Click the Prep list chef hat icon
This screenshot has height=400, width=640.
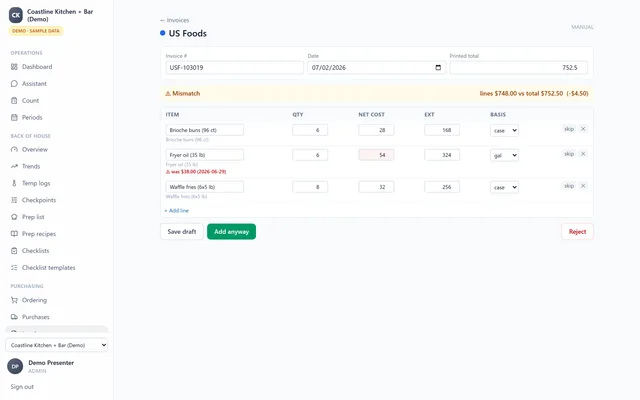pos(14,217)
